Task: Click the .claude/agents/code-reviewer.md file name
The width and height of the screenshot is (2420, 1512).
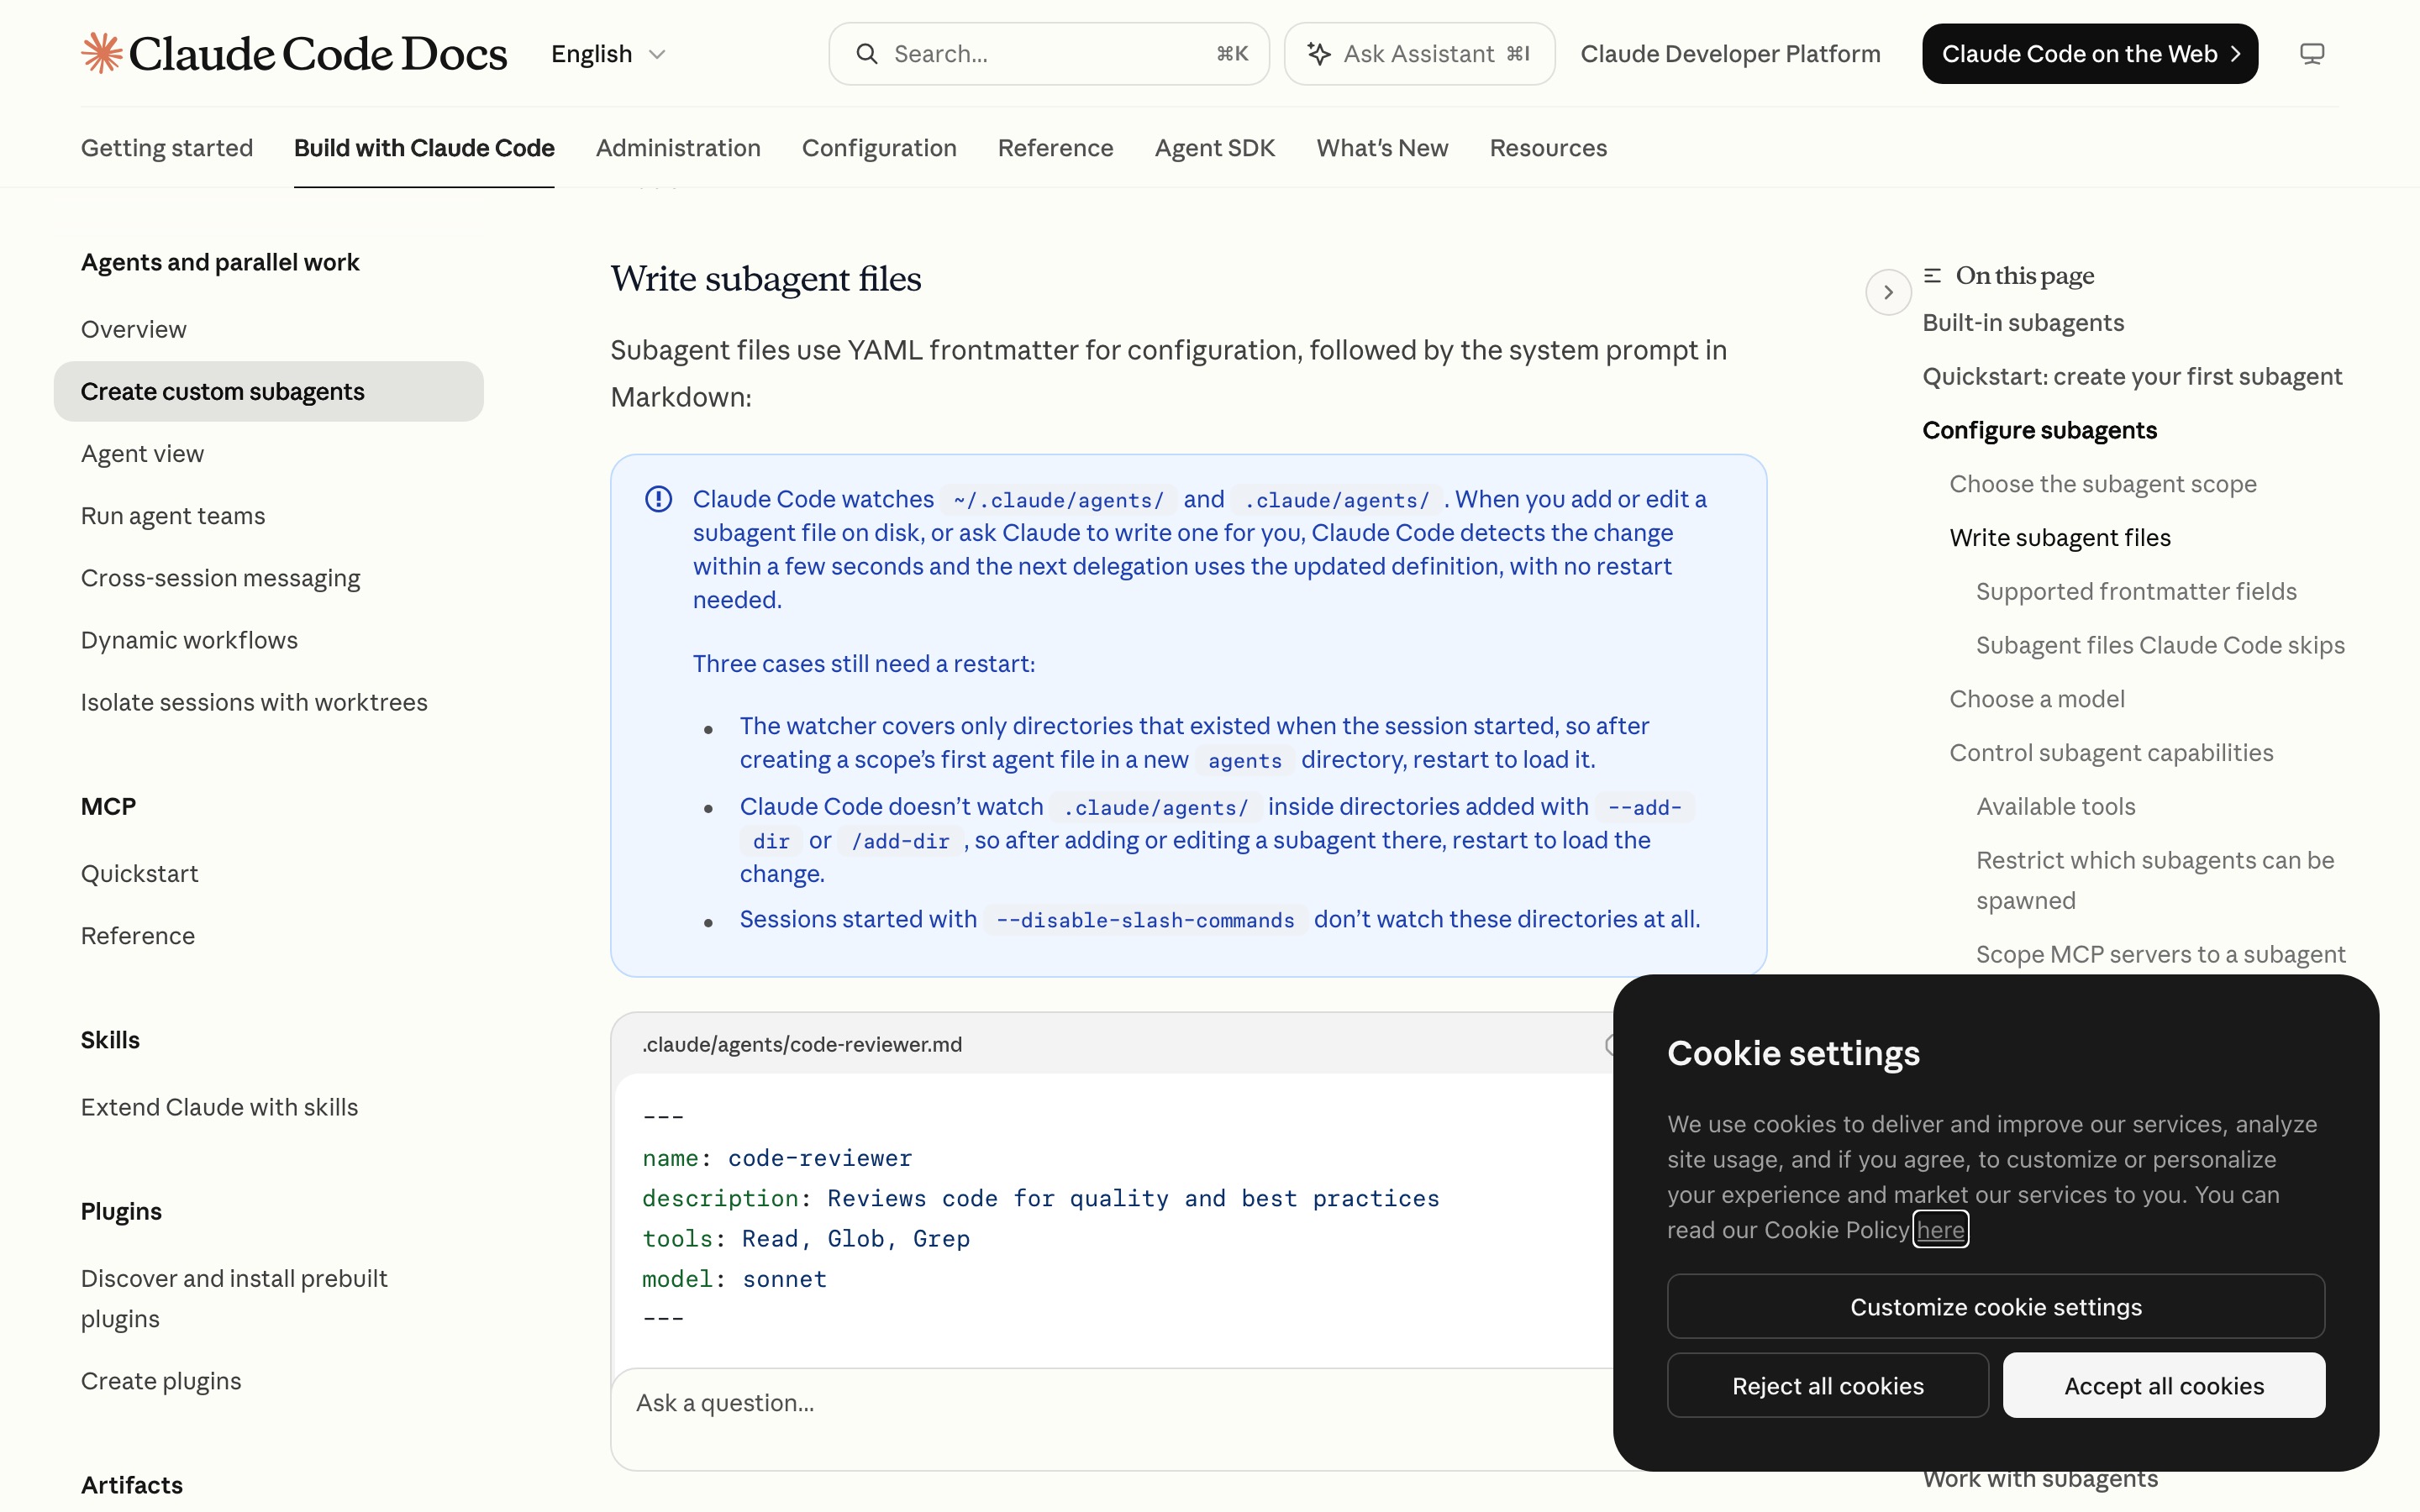Action: [x=802, y=1044]
